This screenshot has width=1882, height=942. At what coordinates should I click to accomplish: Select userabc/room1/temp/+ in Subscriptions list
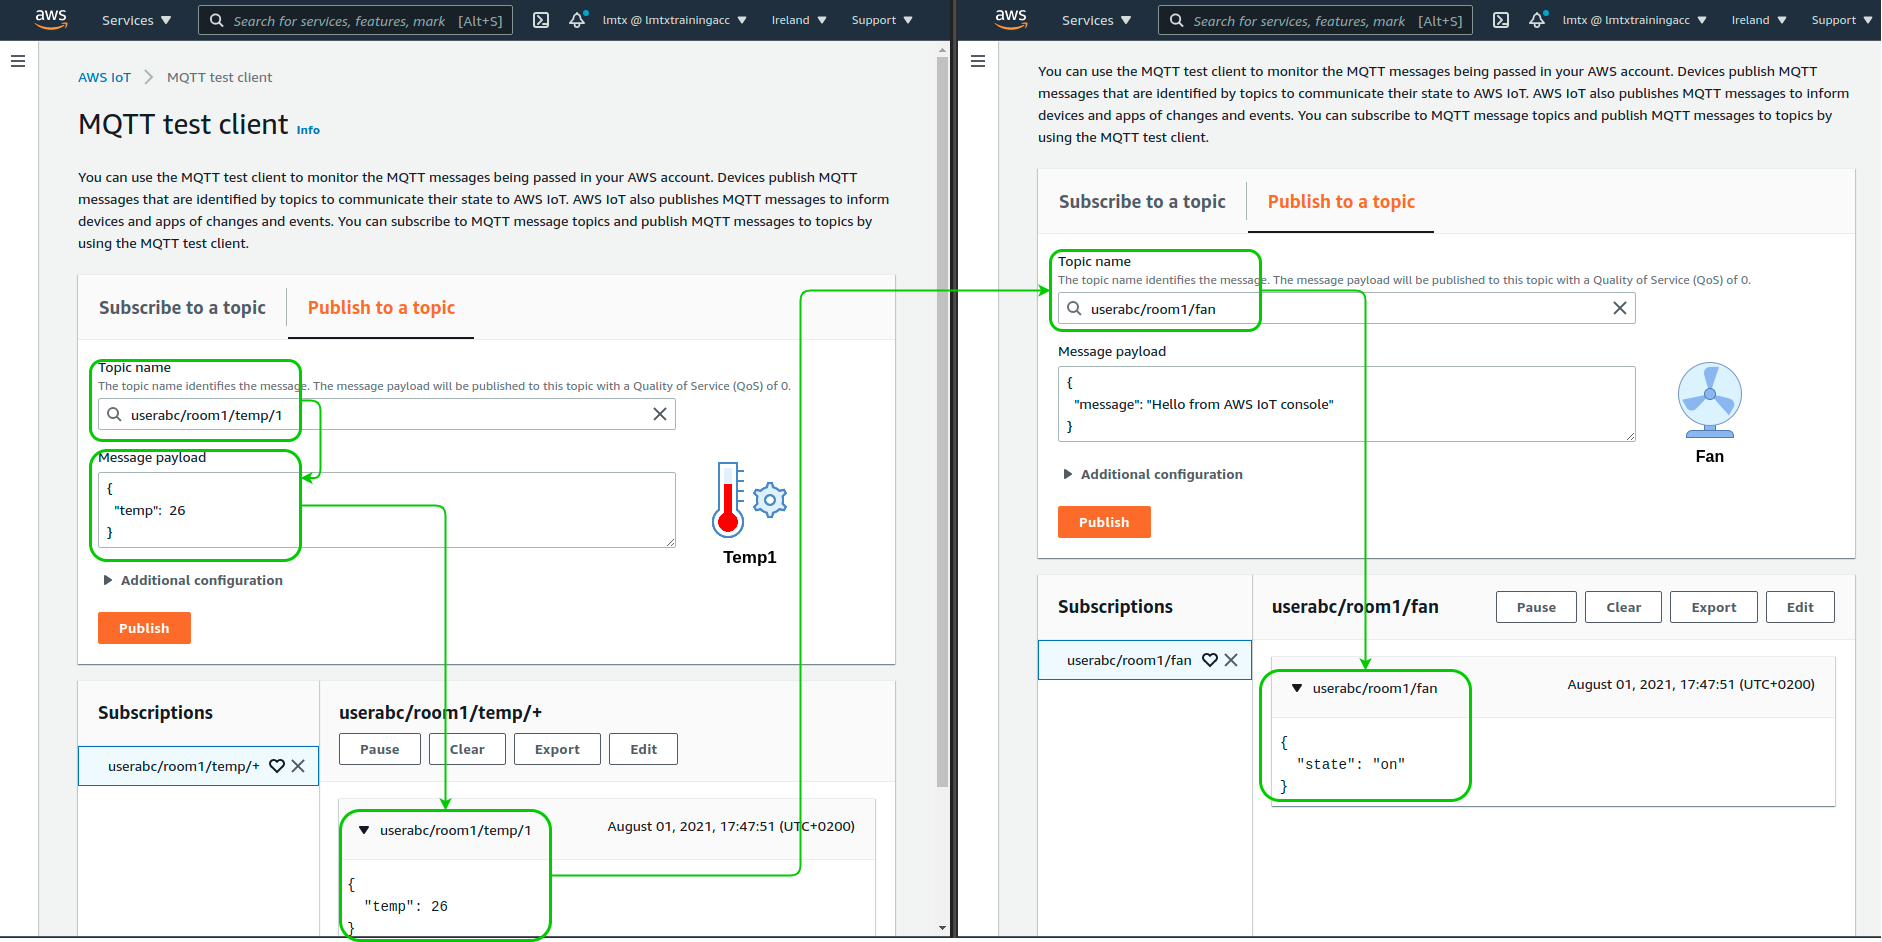[183, 766]
